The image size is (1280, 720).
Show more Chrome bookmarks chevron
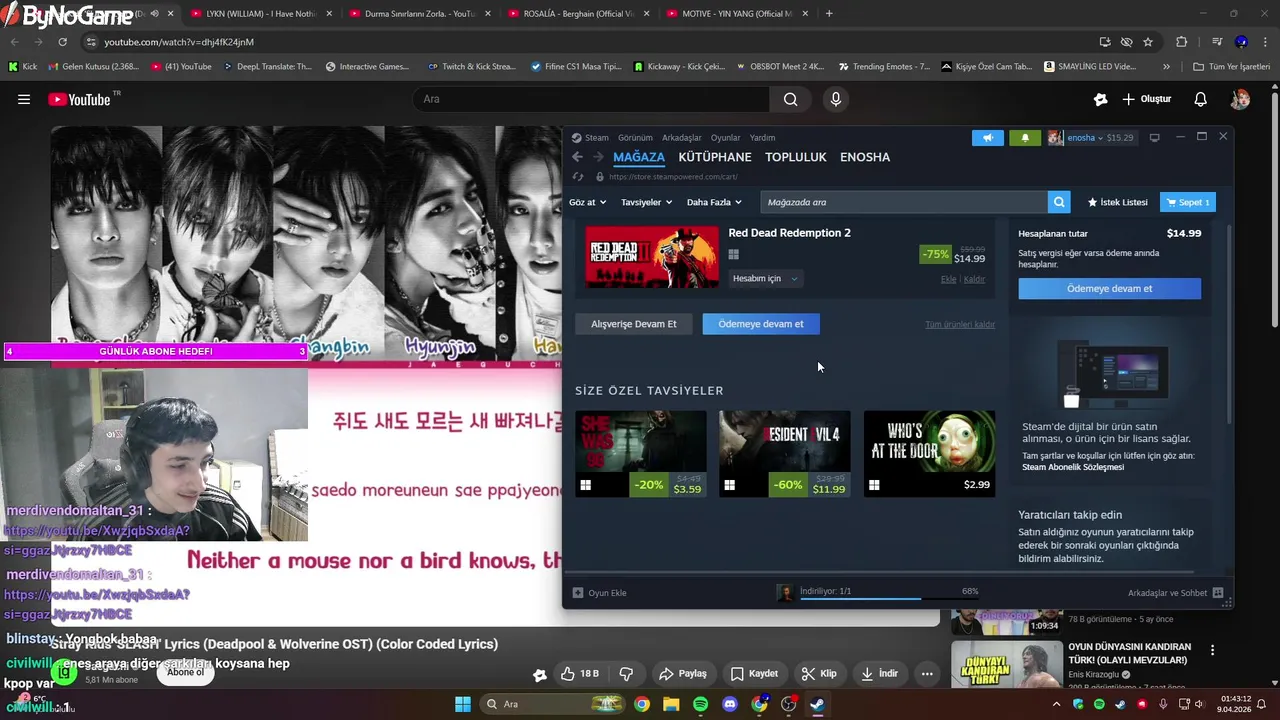click(1166, 67)
